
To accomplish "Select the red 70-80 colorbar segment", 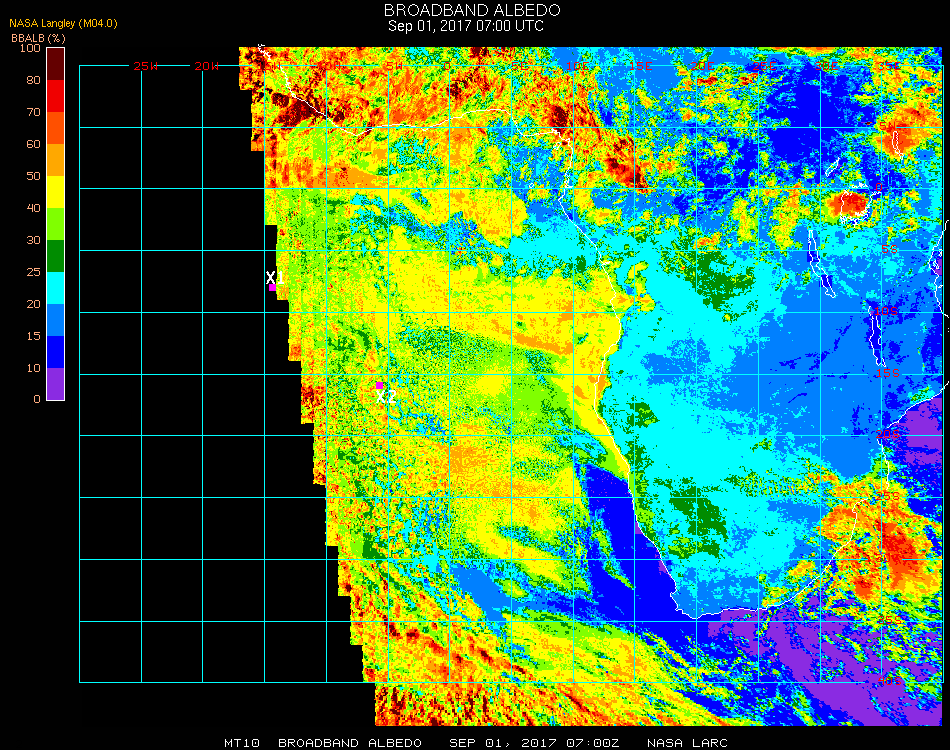I will point(56,96).
